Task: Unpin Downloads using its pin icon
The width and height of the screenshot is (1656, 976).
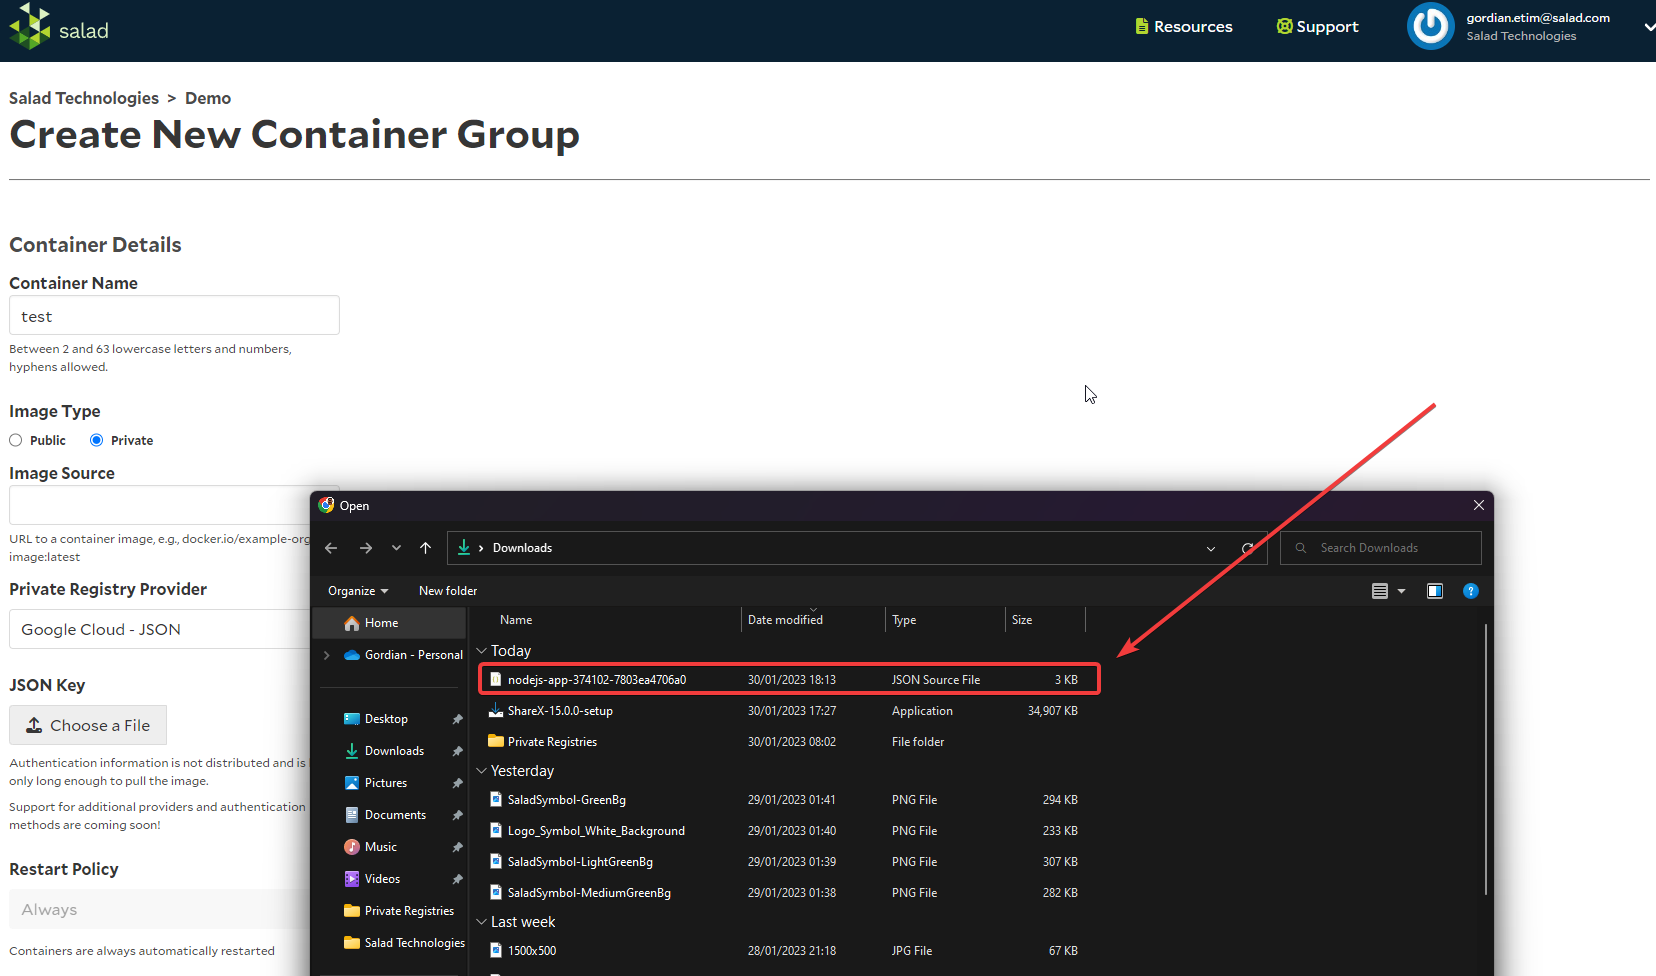Action: coord(457,751)
